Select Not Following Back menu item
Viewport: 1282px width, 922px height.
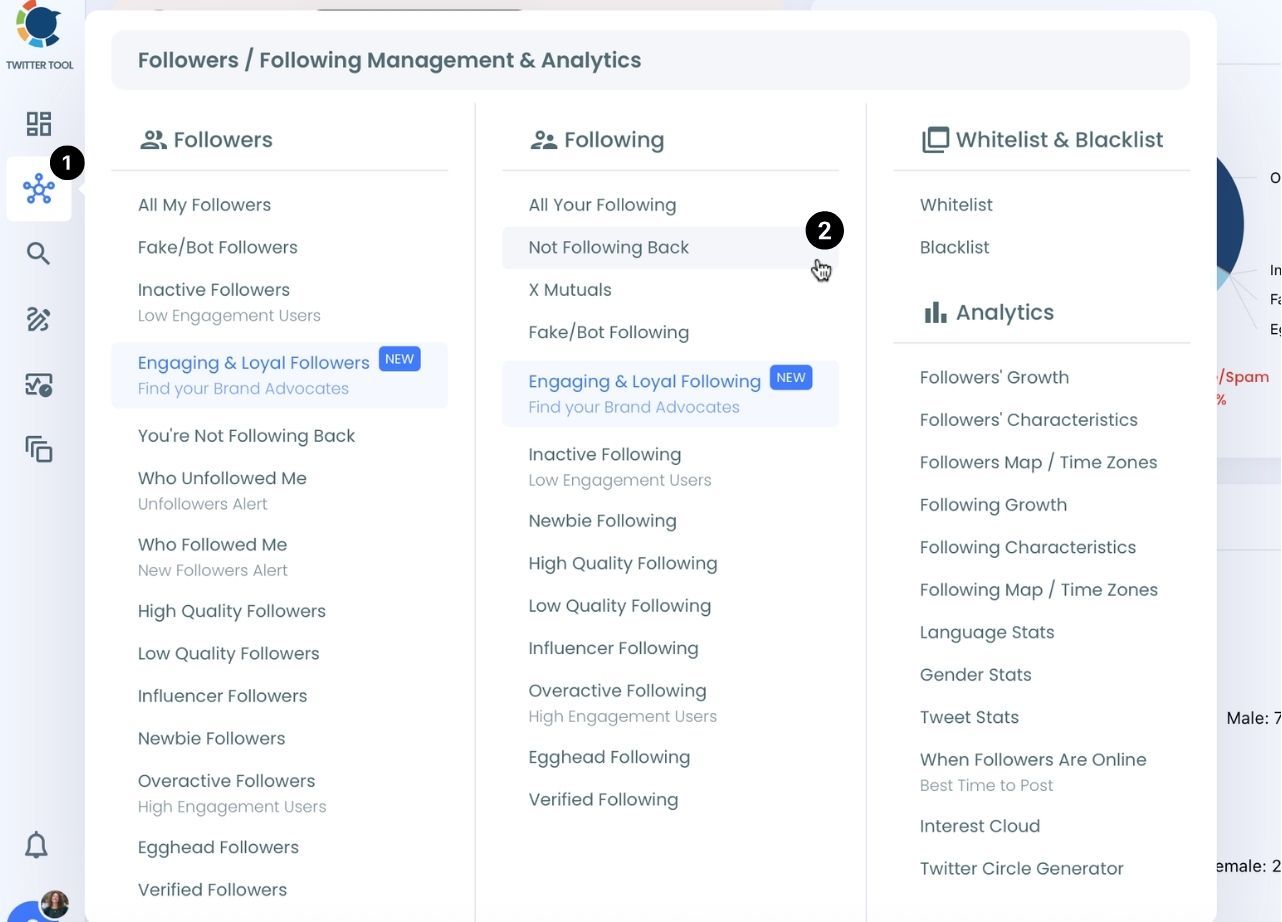coord(608,248)
